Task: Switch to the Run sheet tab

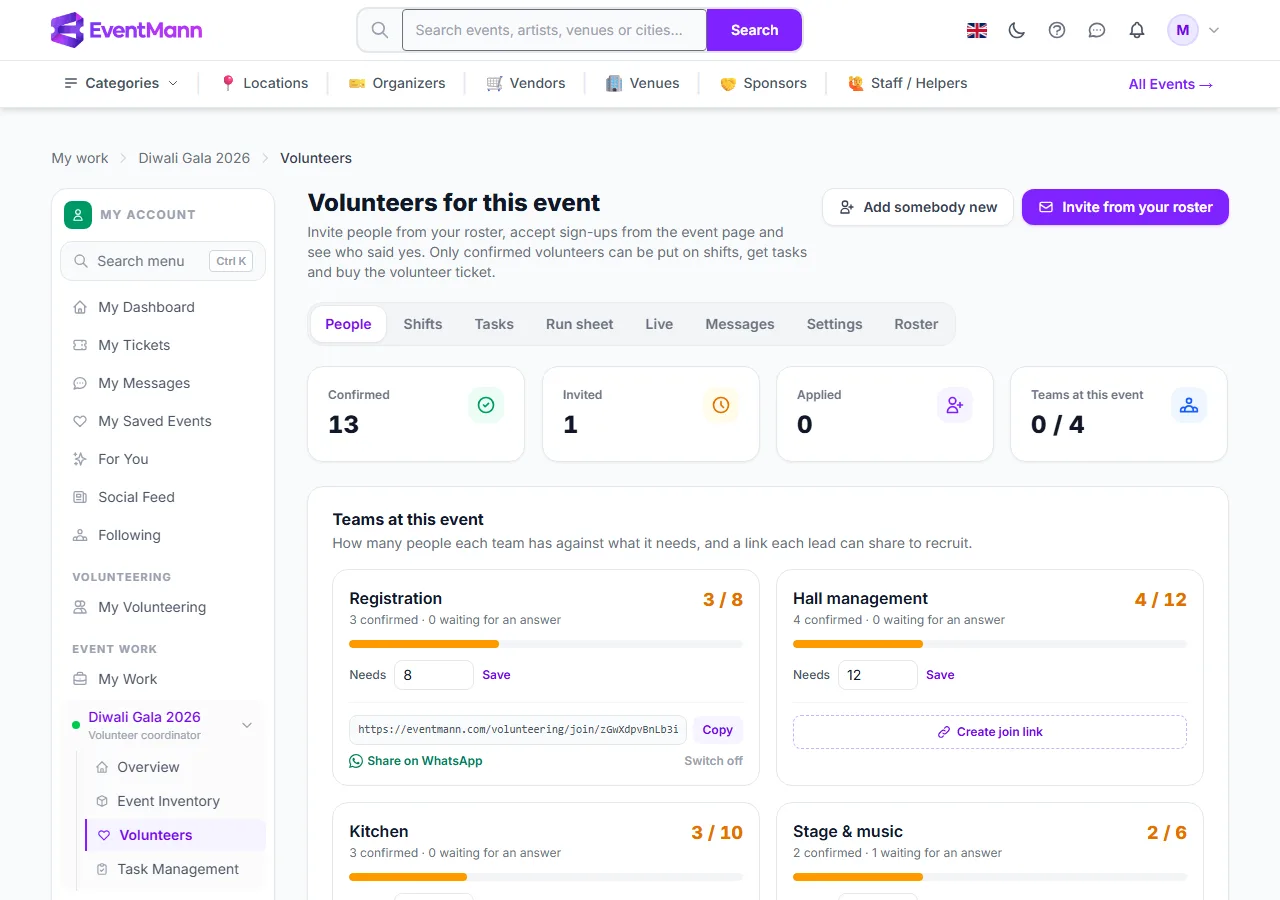Action: point(580,324)
